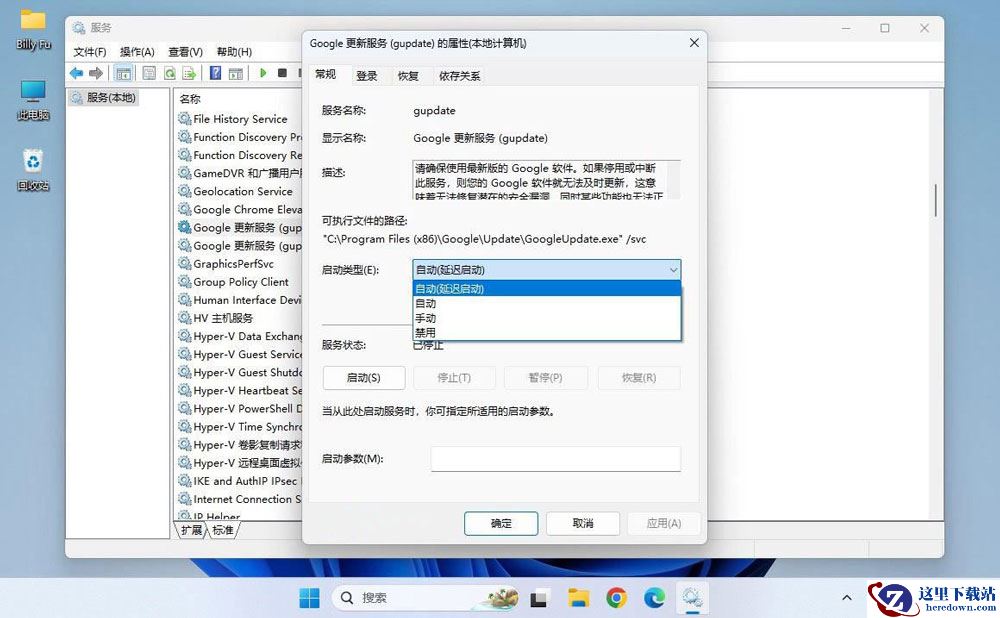The height and width of the screenshot is (618, 1000).
Task: Click the Services app icon on taskbar
Action: 692,598
